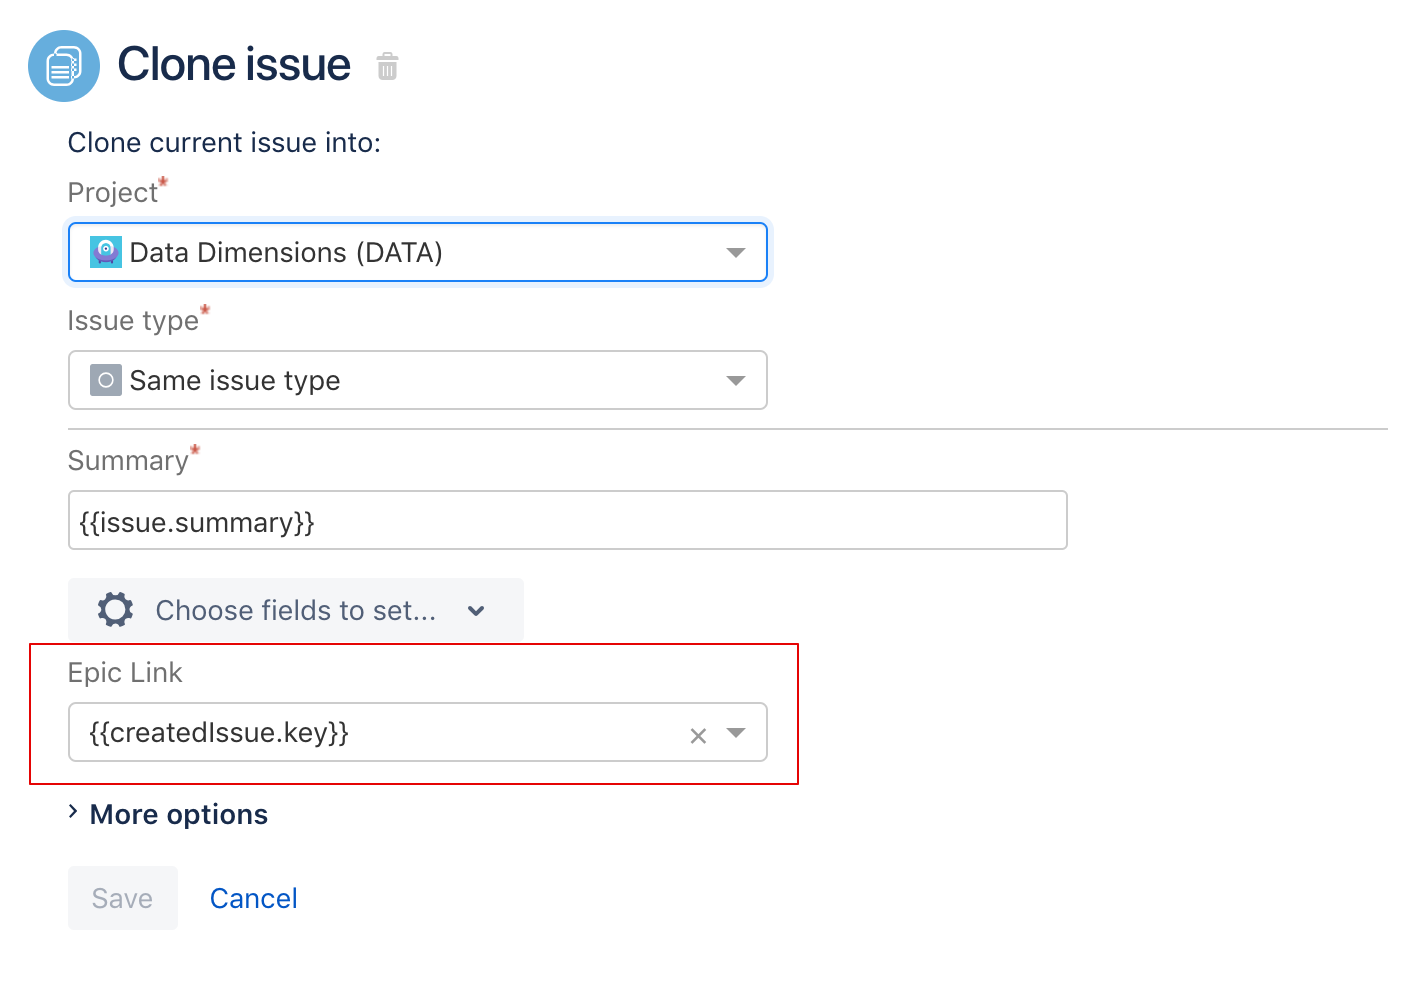Click the trash icon to delete the Clone issue action
This screenshot has width=1420, height=994.
[x=387, y=66]
